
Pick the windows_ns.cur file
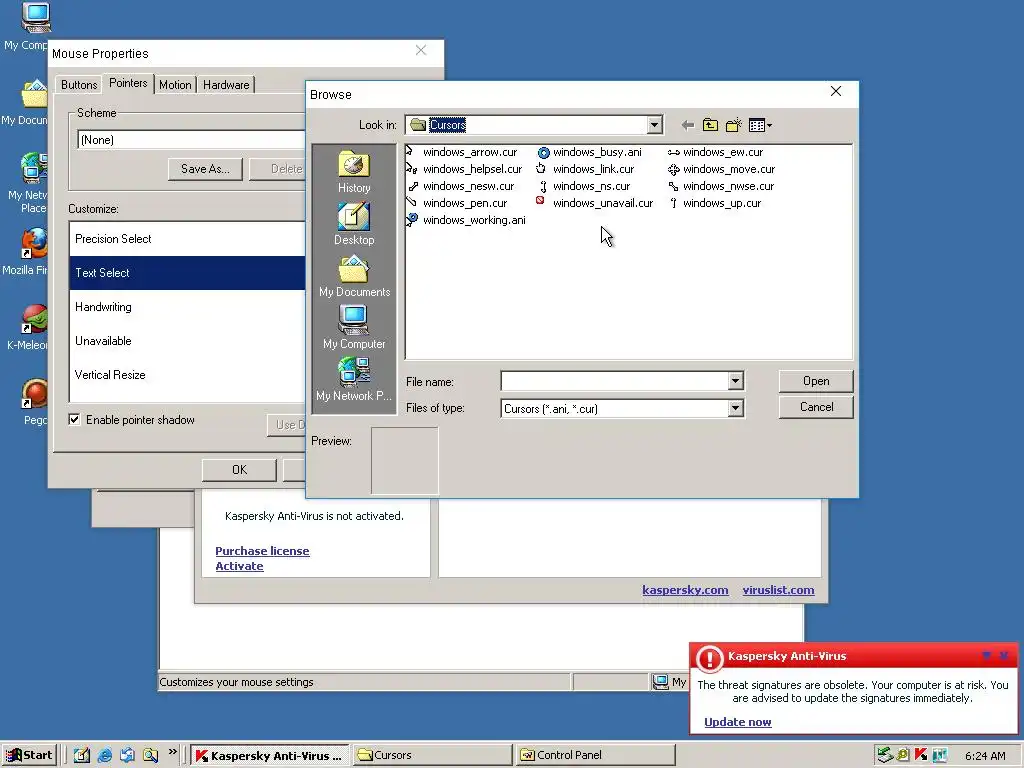click(584, 186)
